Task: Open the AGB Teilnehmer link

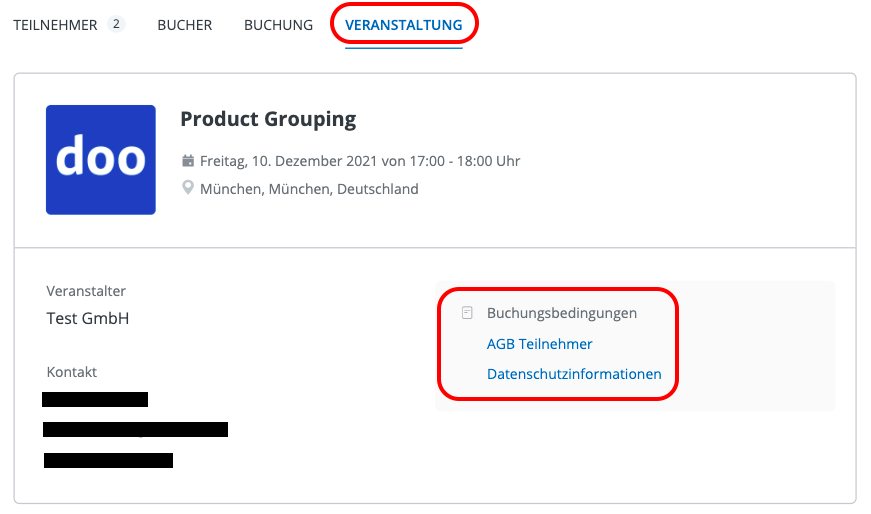Action: tap(540, 344)
